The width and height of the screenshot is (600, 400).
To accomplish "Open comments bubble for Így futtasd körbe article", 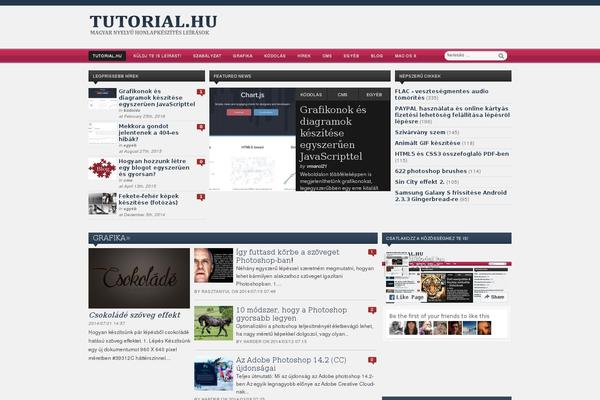I will (372, 252).
